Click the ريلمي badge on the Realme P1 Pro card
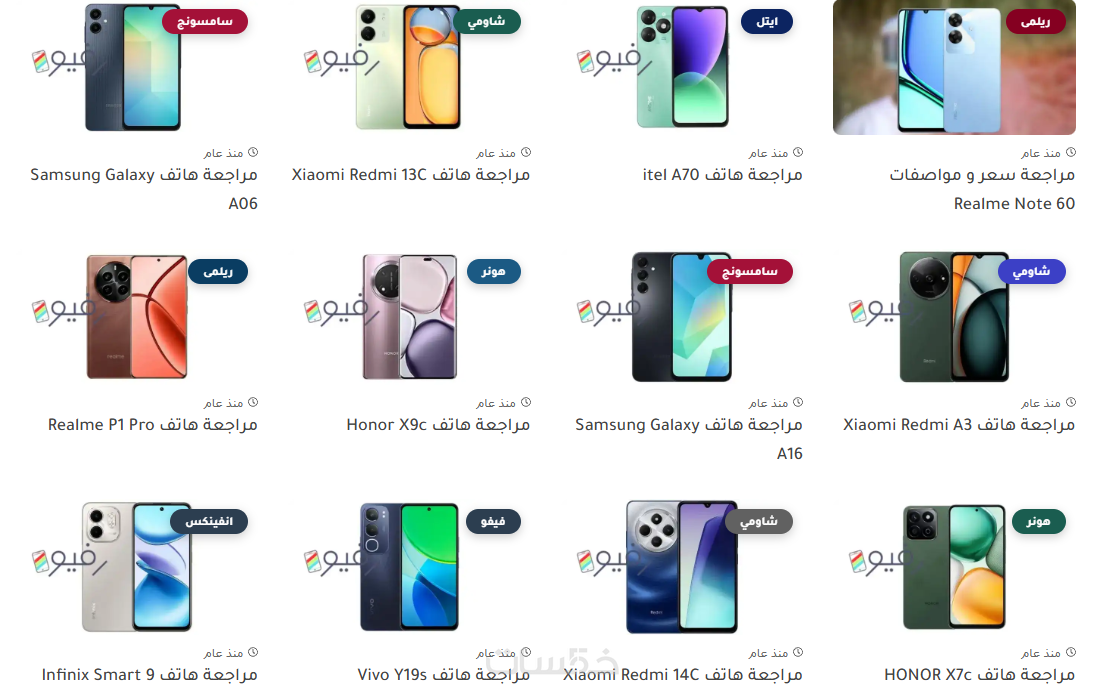This screenshot has height=689, width=1105. (x=218, y=271)
